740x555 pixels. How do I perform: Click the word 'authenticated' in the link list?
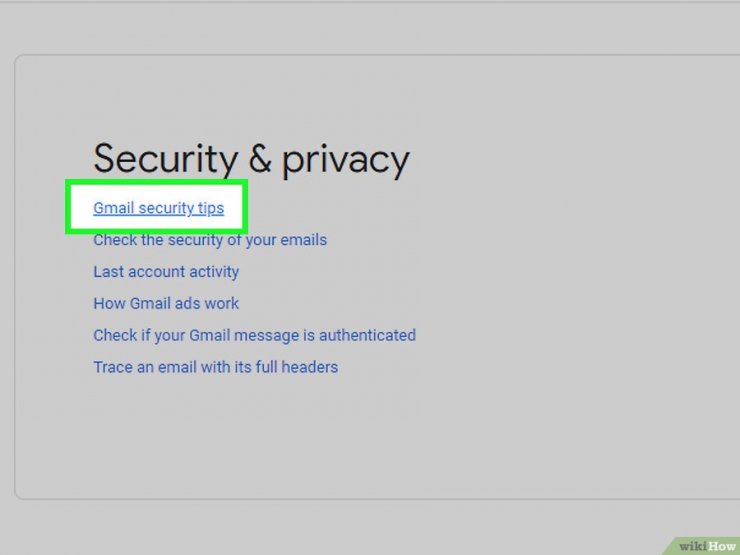367,335
